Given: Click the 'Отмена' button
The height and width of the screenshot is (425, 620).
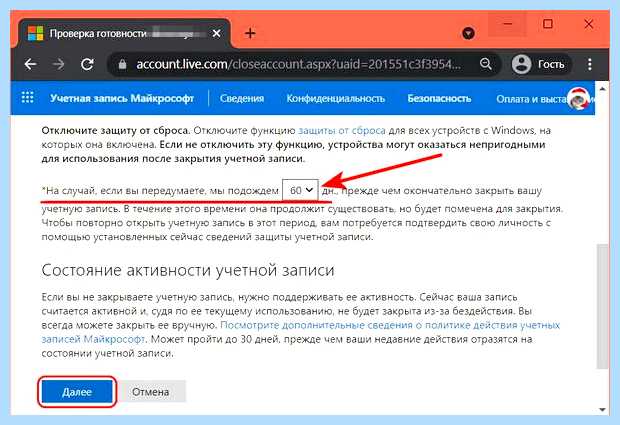Looking at the screenshot, I should click(x=151, y=392).
